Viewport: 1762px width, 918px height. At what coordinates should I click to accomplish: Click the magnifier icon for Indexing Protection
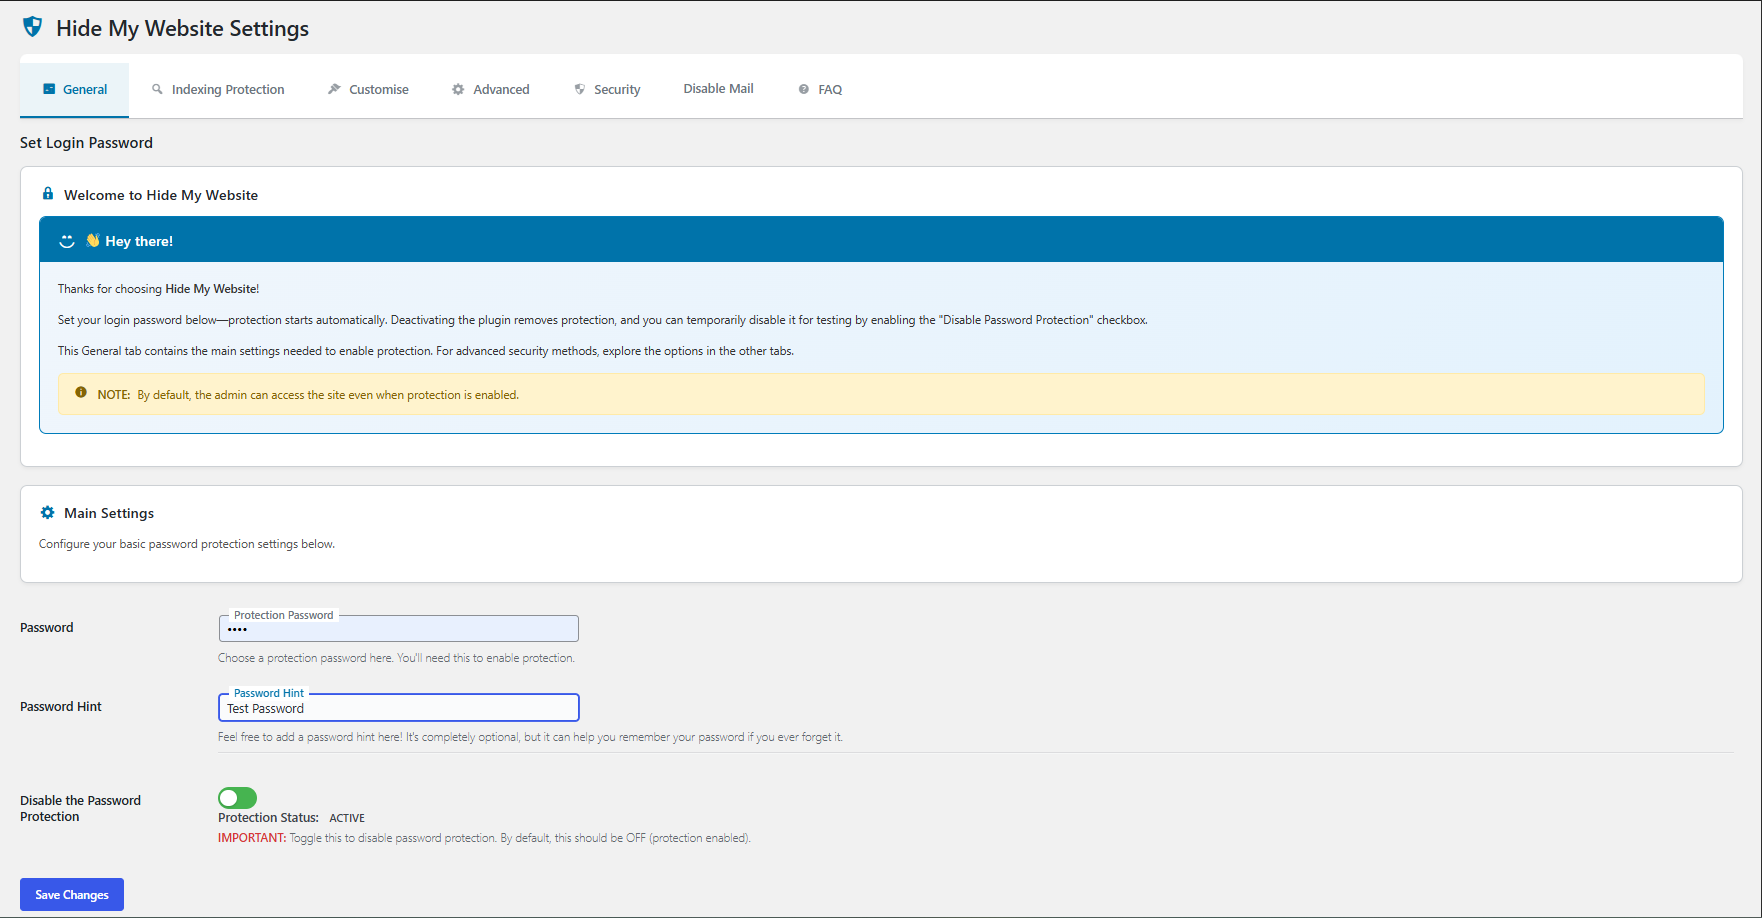pos(157,89)
